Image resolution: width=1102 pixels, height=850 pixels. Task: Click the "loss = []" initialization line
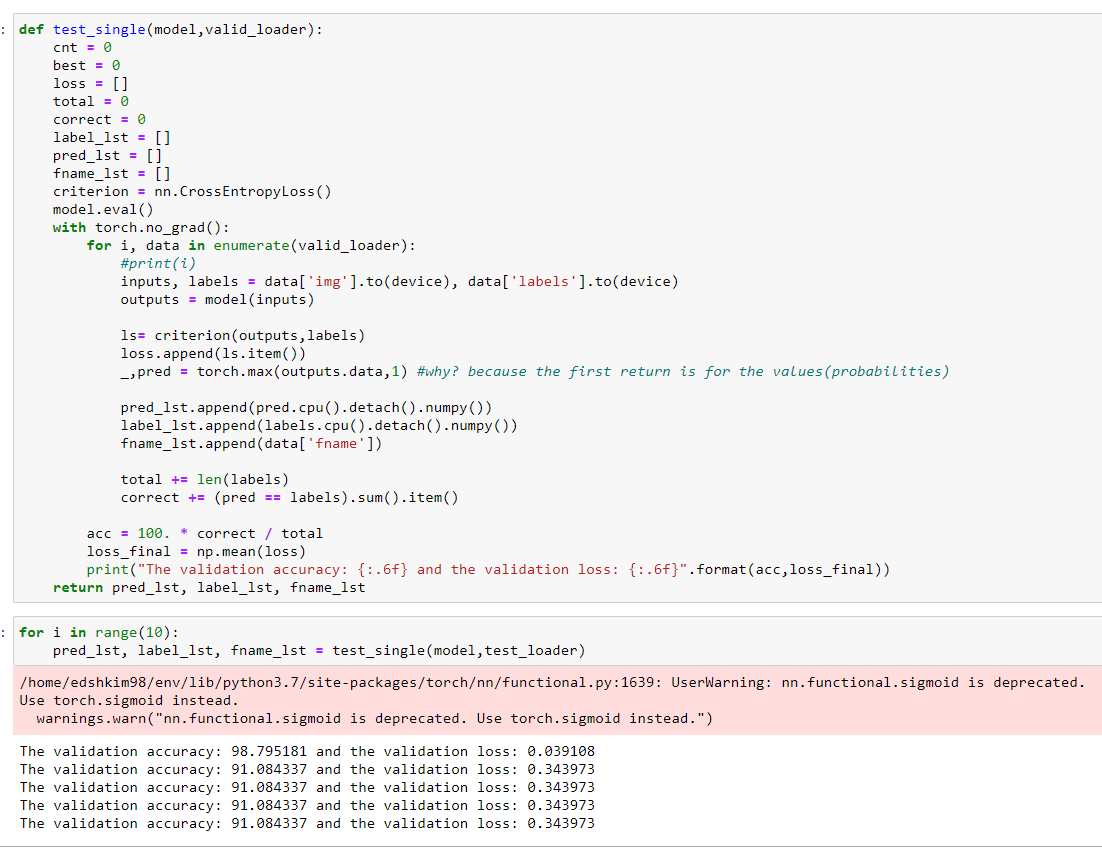(91, 84)
